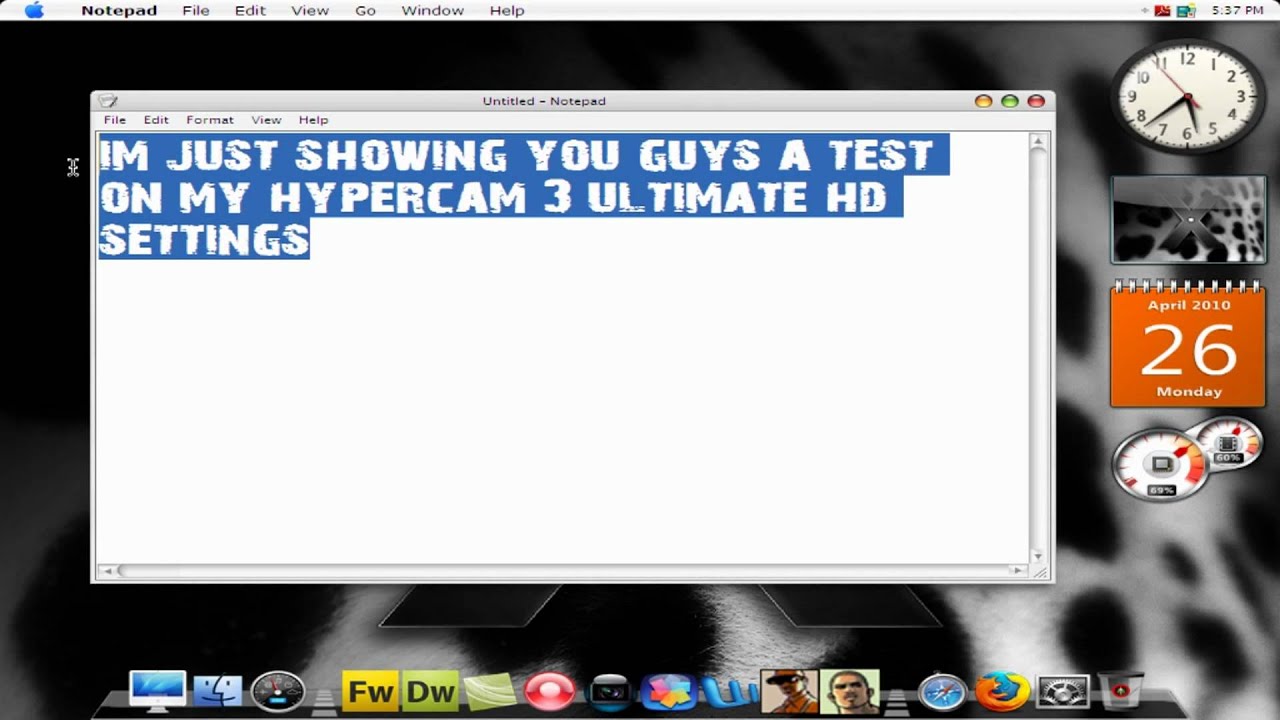1280x720 pixels.
Task: Click the 5:37 PM clock in the menu bar
Action: (1237, 10)
